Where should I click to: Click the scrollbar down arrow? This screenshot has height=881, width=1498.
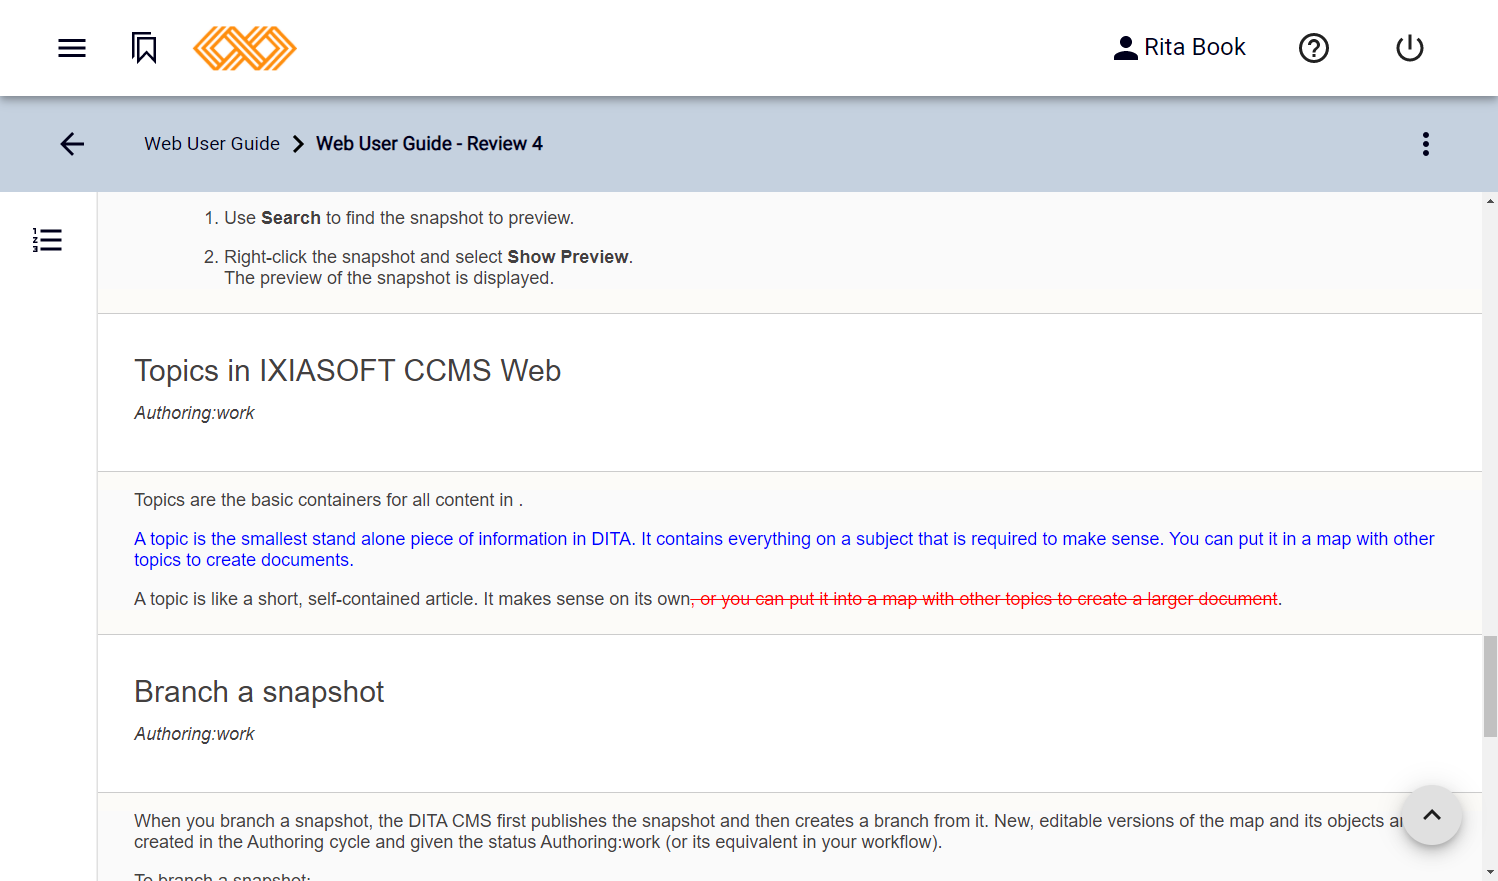click(x=1490, y=872)
